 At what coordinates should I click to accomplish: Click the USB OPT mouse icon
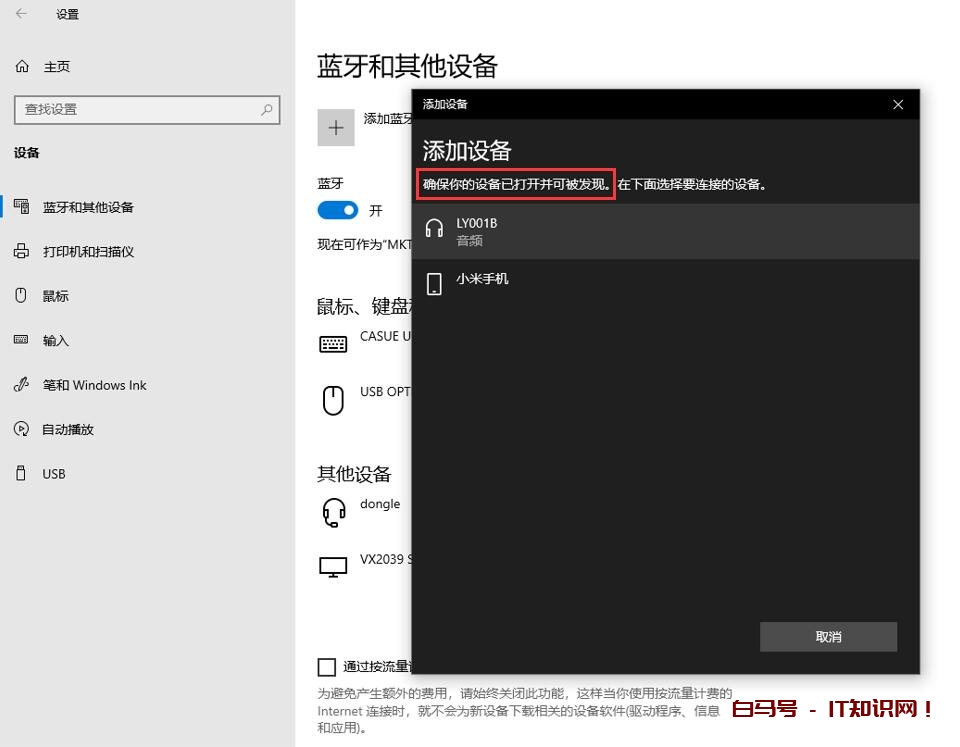pyautogui.click(x=333, y=400)
